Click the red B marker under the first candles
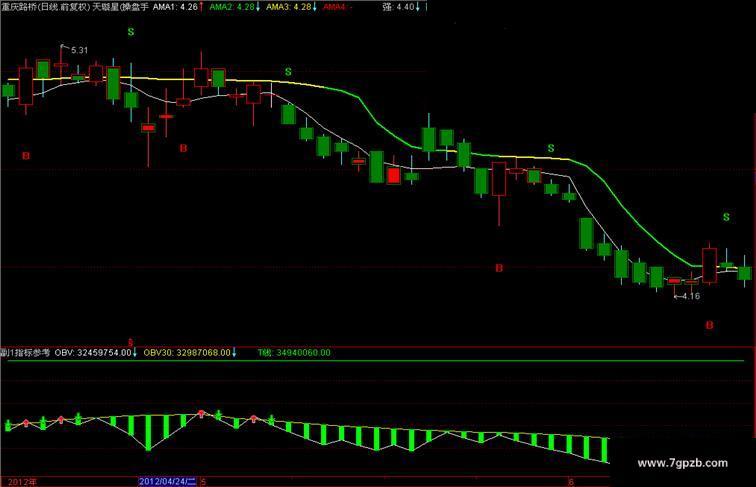Screen dimensions: 756x487 click(26, 156)
